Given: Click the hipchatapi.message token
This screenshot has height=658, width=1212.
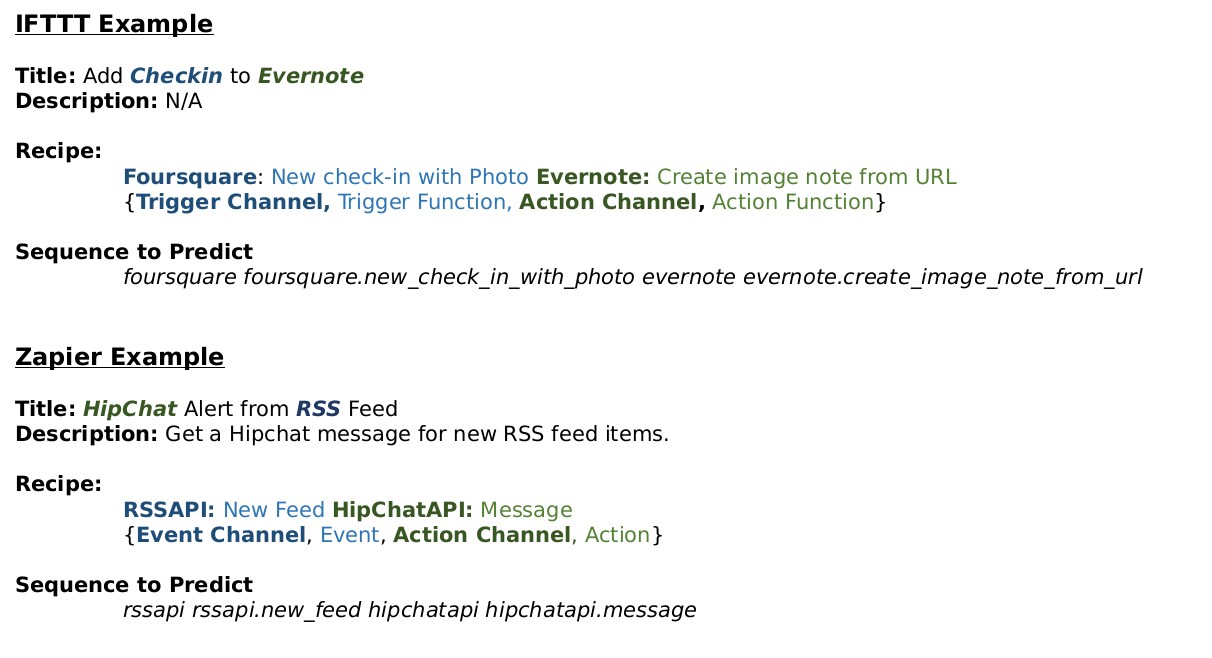Looking at the screenshot, I should 591,610.
